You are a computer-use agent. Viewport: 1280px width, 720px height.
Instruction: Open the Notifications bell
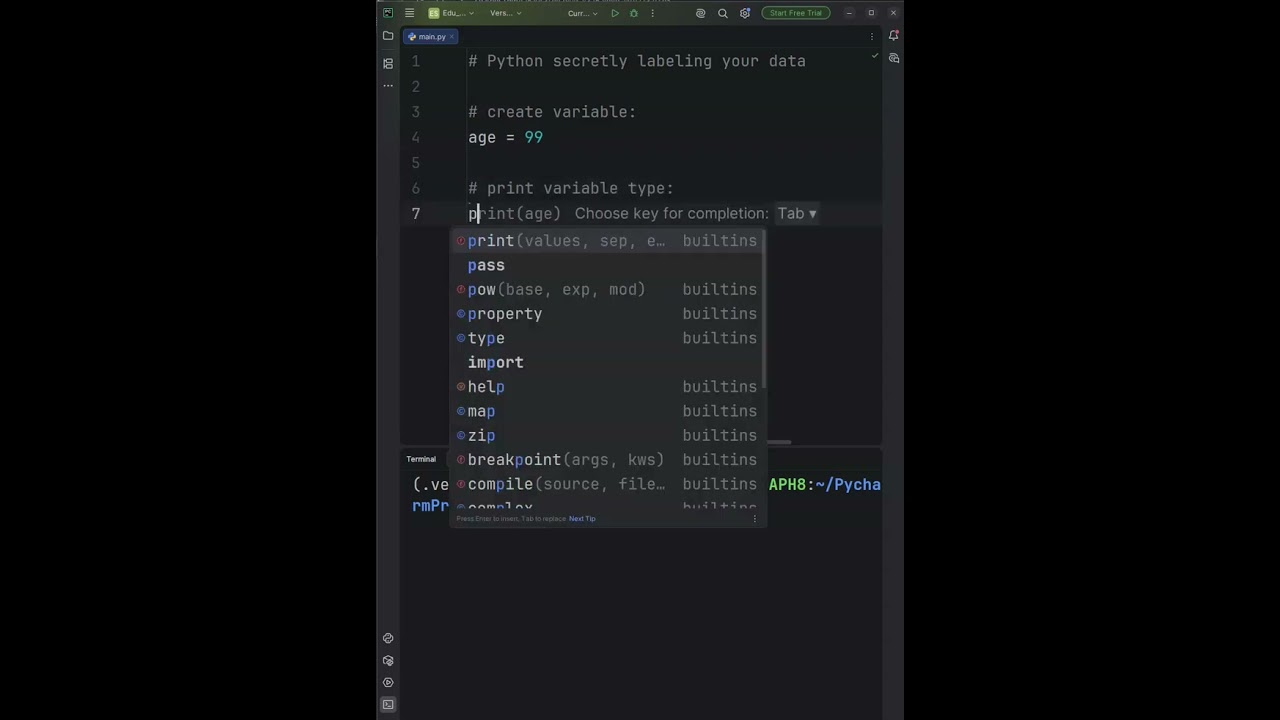pos(893,35)
